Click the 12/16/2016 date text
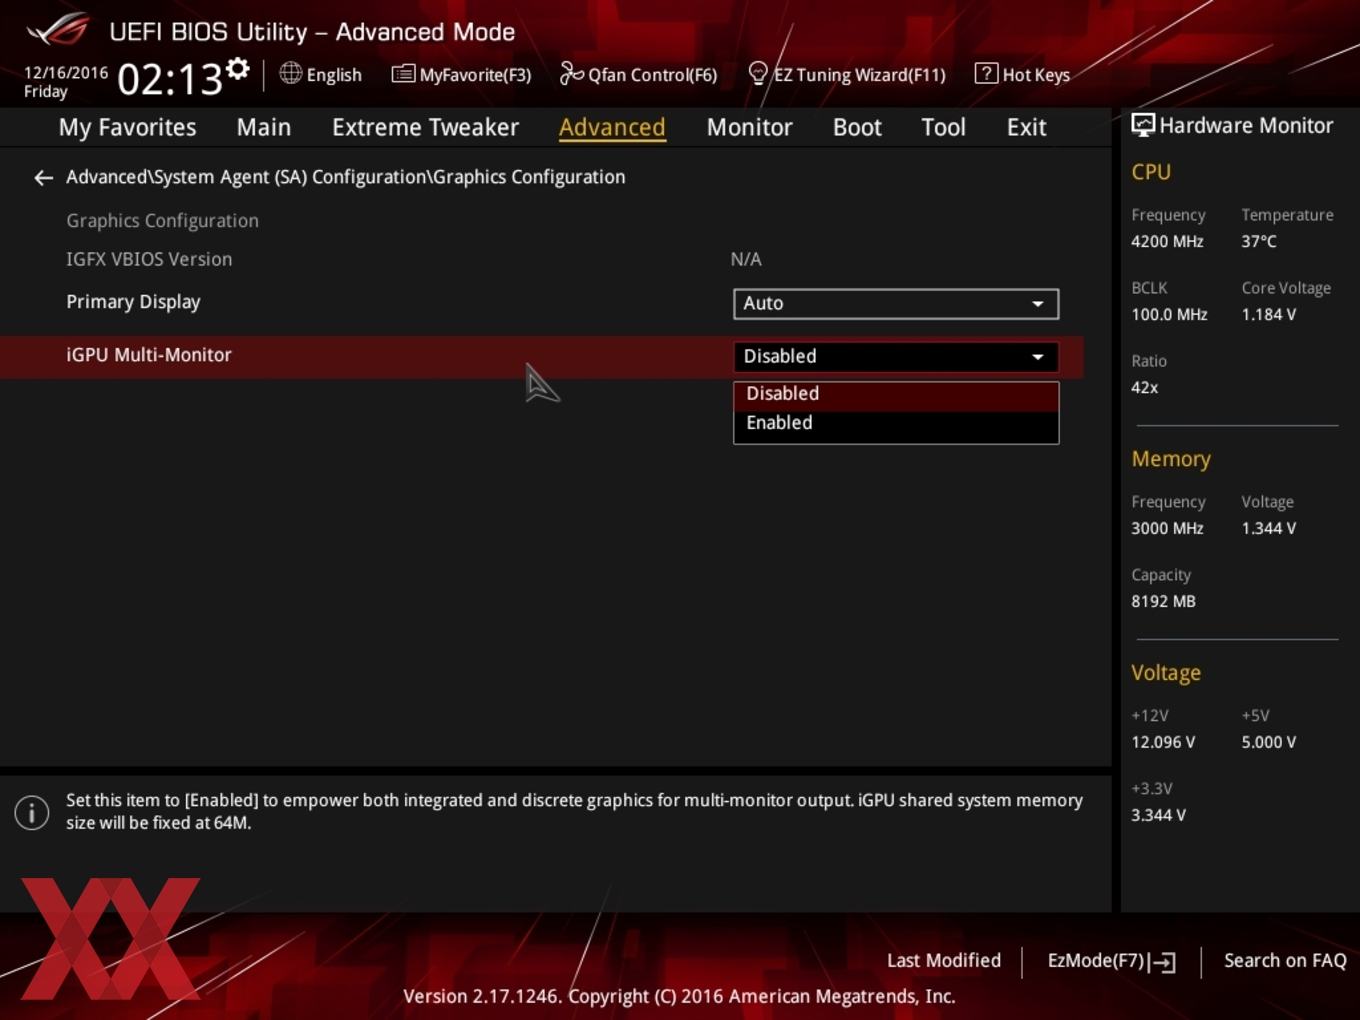This screenshot has height=1020, width=1360. pos(66,73)
